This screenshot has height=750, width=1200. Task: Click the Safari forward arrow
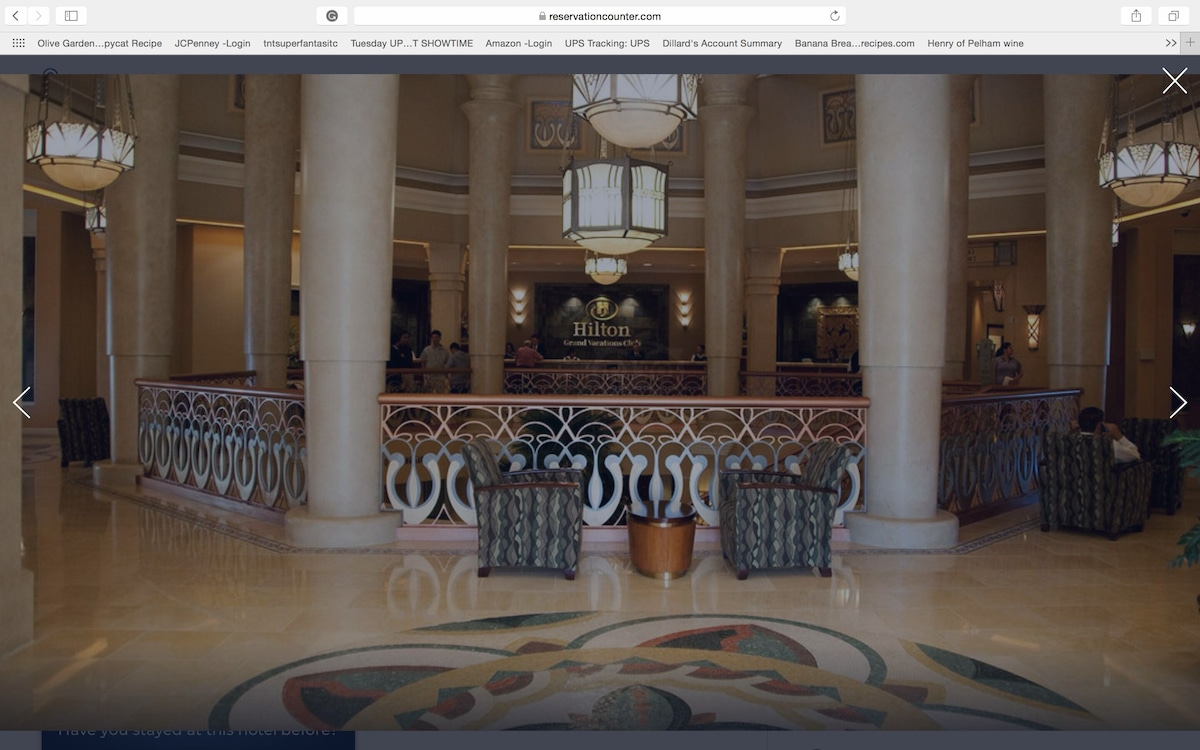click(39, 16)
